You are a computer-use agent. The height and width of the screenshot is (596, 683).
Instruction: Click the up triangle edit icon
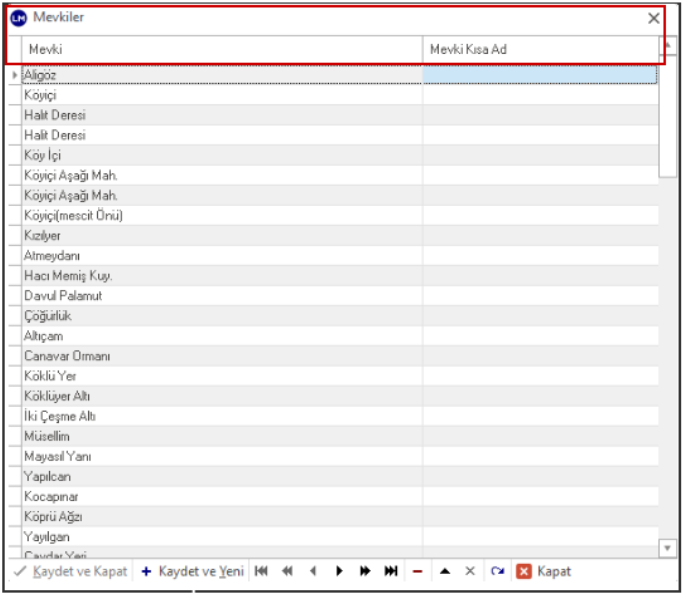point(444,571)
